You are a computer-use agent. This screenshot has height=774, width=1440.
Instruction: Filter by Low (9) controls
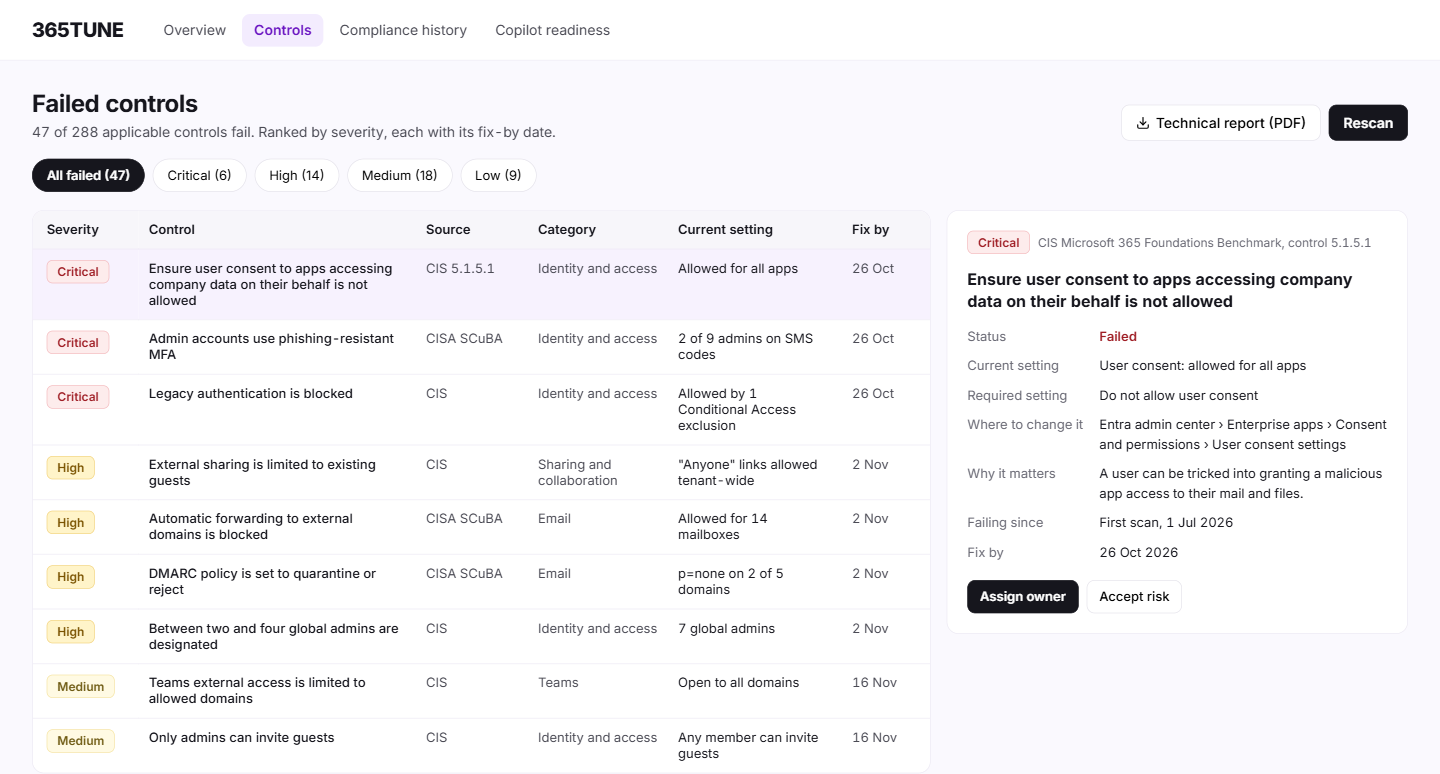pyautogui.click(x=498, y=175)
